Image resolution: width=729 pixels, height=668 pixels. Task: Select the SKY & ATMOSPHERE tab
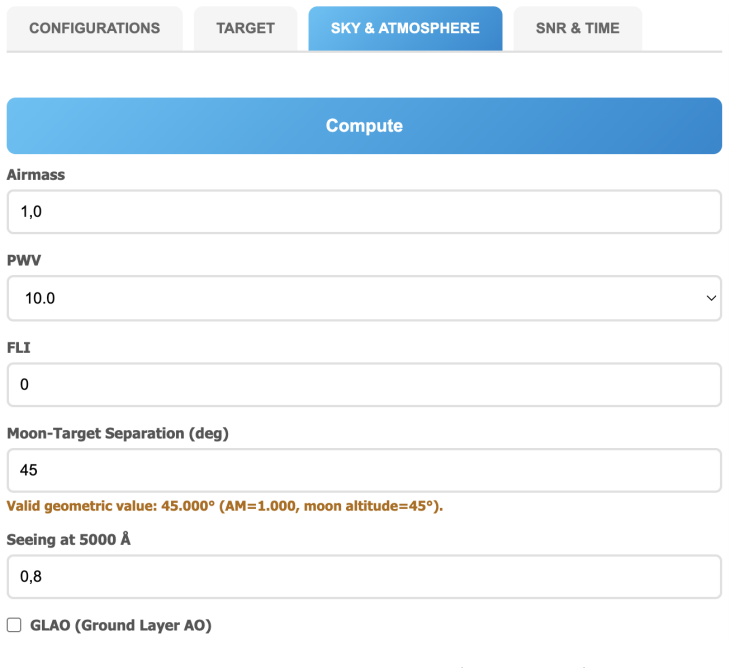pos(405,28)
